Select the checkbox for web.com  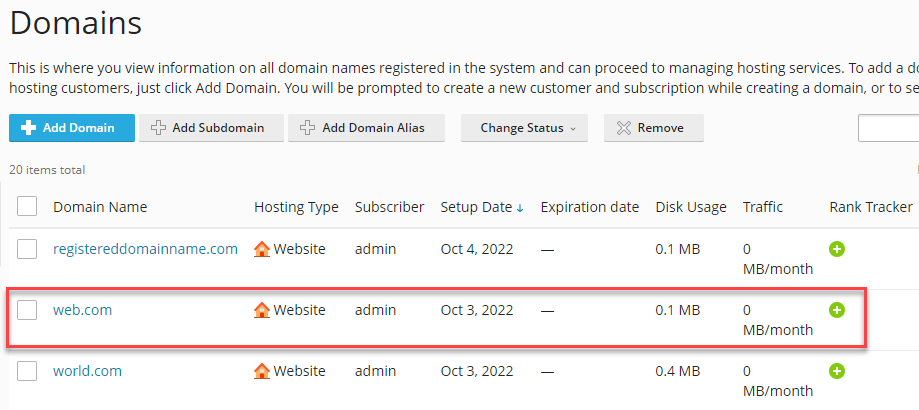click(x=28, y=310)
